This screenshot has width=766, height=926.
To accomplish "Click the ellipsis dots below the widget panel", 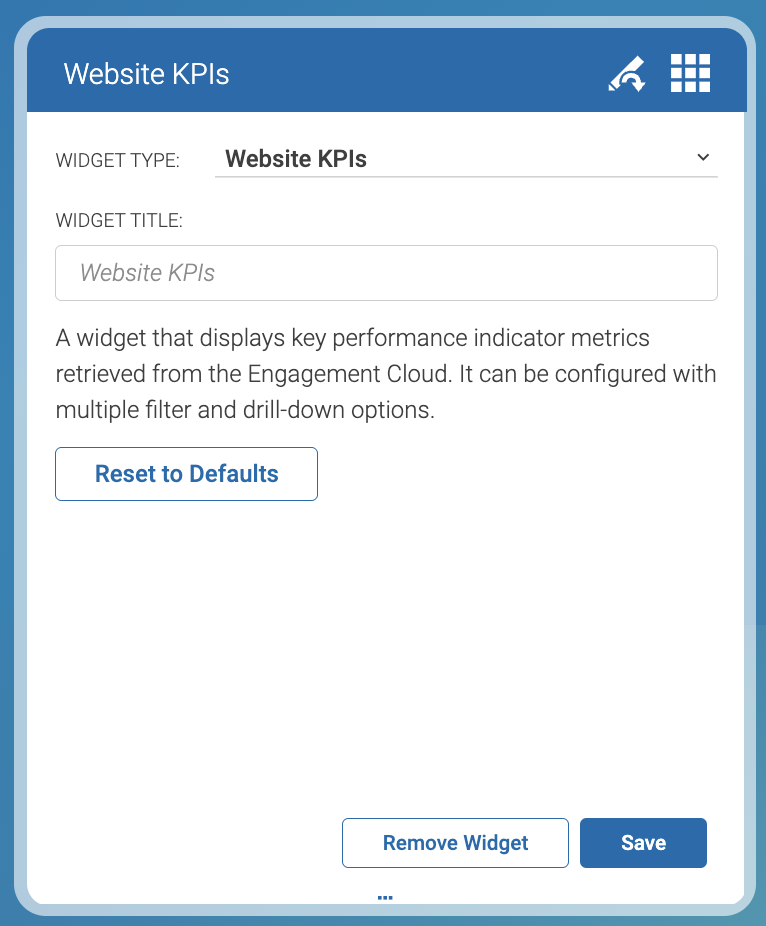I will click(x=384, y=896).
